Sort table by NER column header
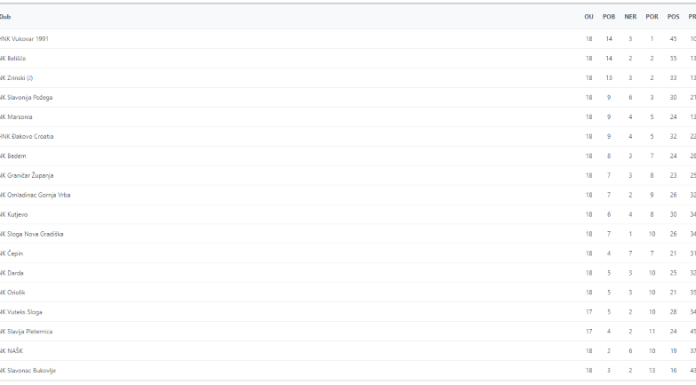696x385 pixels. coord(630,17)
